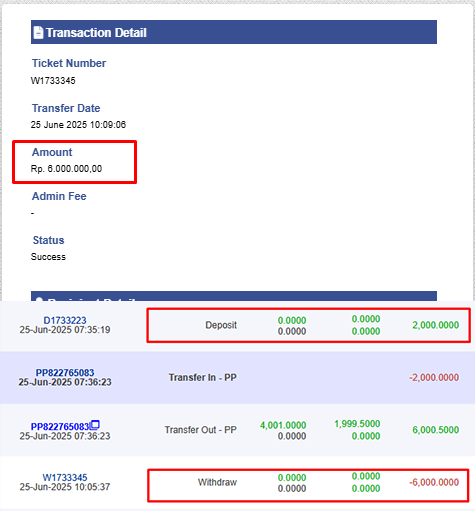Screen dimensions: 475x511
Task: Click the Deposit transaction type cell
Action: [x=221, y=325]
